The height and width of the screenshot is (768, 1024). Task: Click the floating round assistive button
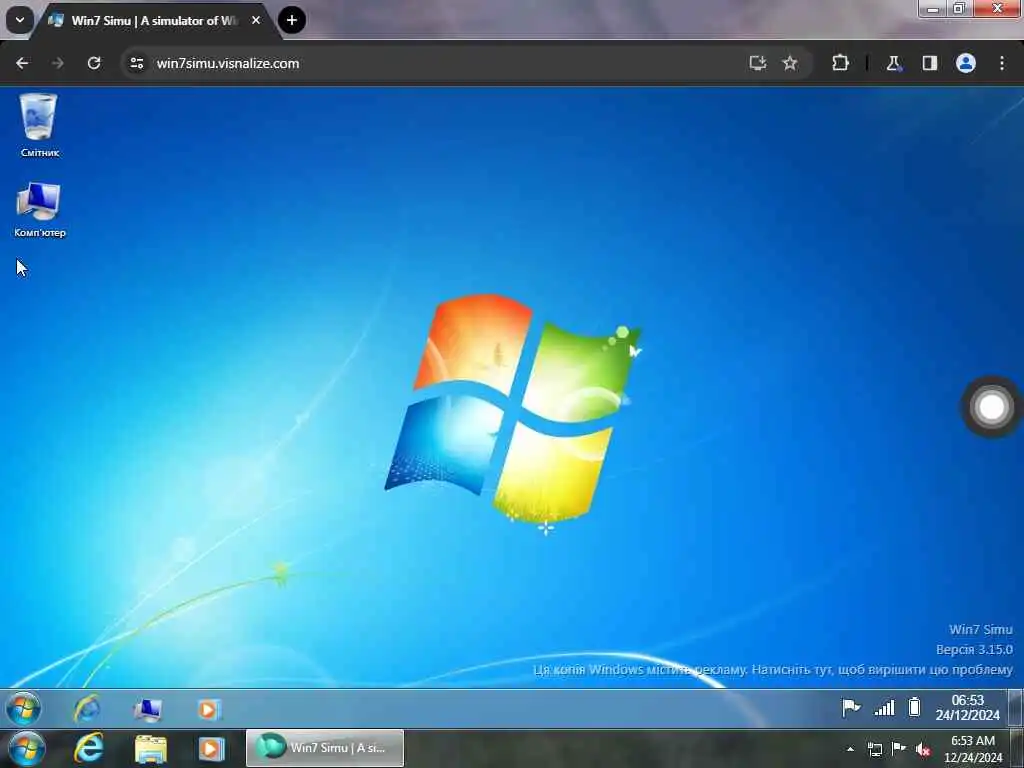[x=991, y=407]
